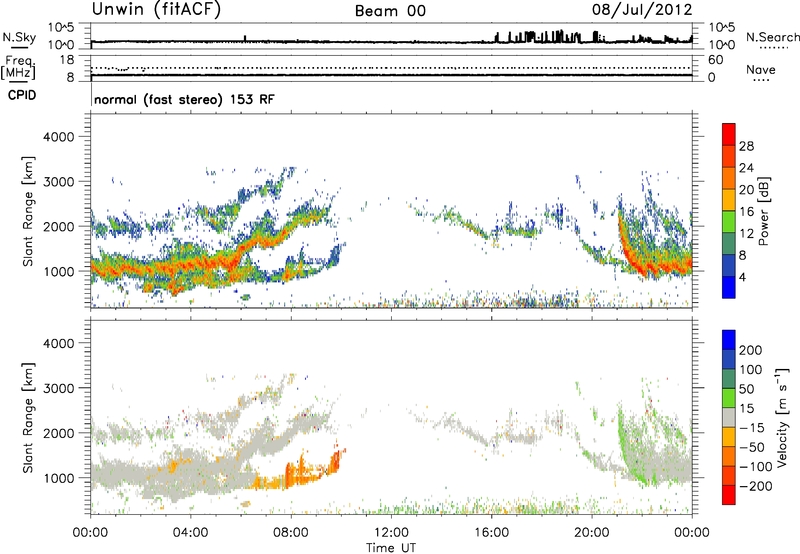Click the "16:00" time tick label

coord(491,533)
